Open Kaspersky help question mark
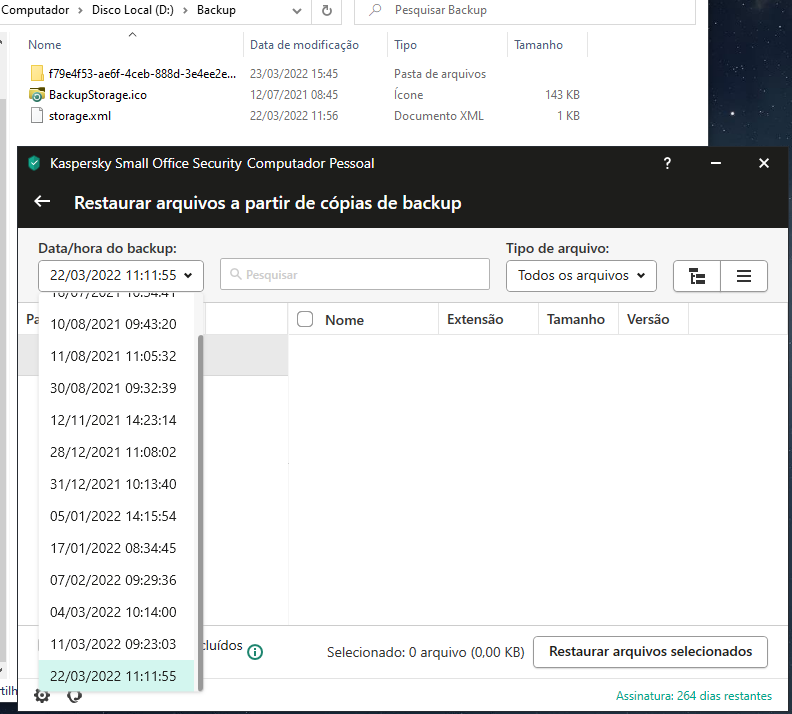The width and height of the screenshot is (792, 714). pos(667,163)
